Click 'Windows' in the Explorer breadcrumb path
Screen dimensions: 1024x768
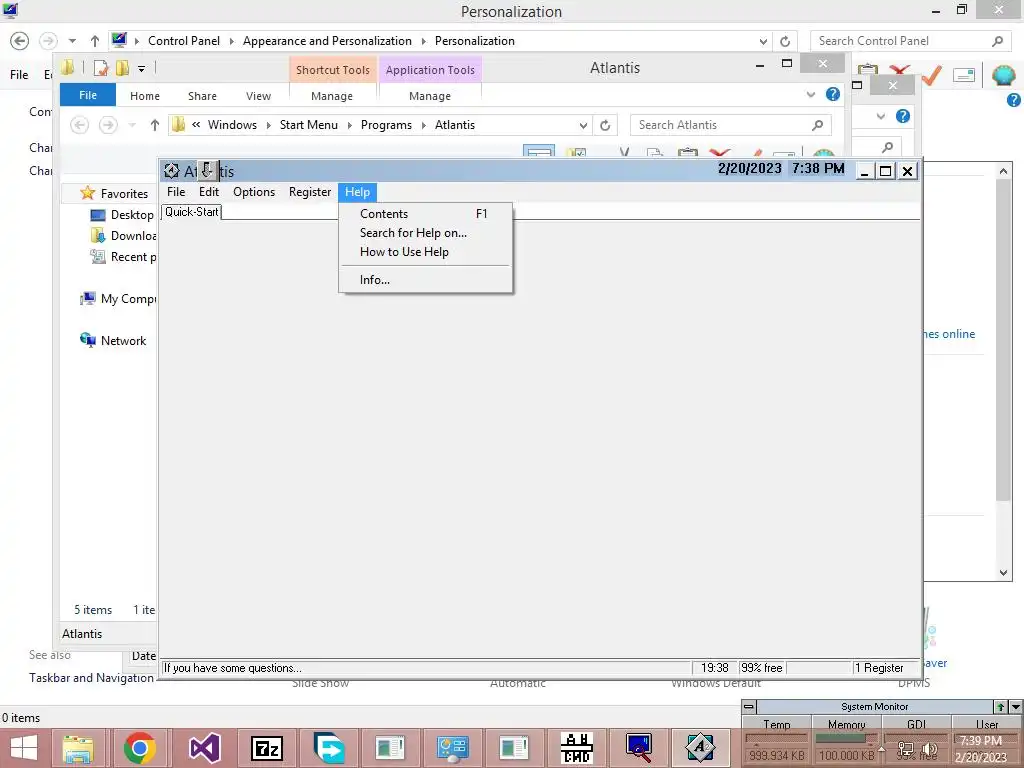click(232, 125)
